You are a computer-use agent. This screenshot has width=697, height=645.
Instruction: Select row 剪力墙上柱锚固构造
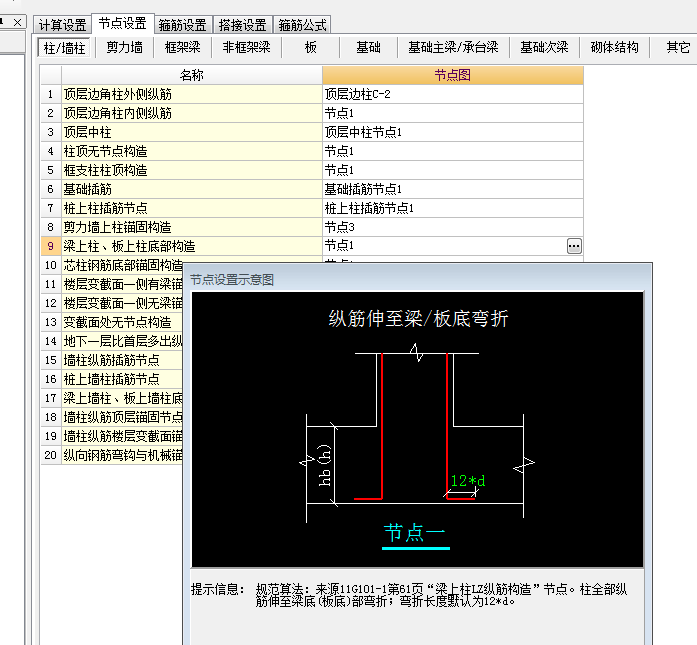click(192, 227)
